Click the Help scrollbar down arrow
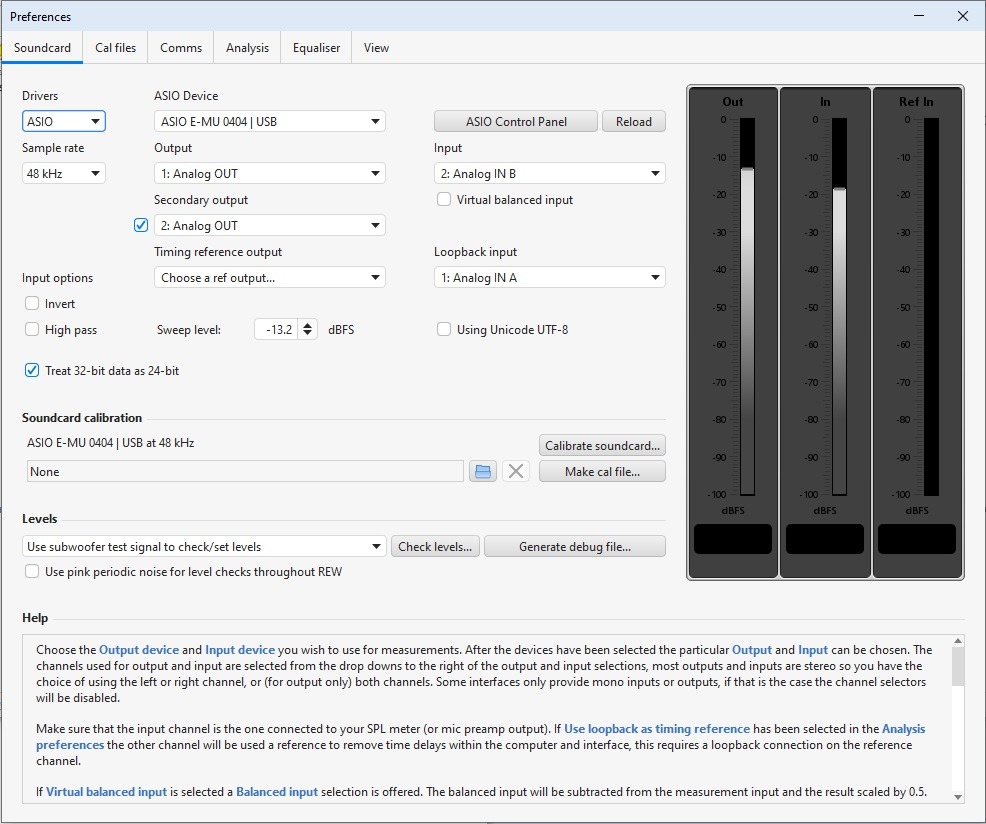Viewport: 986px width, 824px height. coord(958,796)
